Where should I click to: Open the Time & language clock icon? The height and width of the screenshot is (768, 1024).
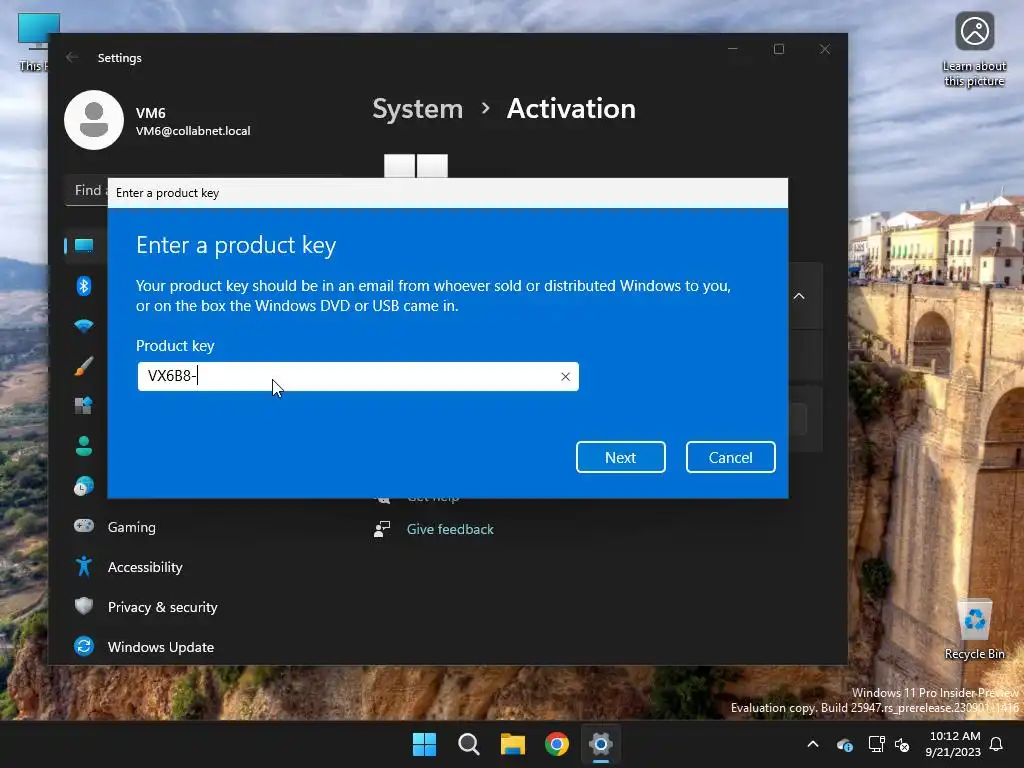84,487
